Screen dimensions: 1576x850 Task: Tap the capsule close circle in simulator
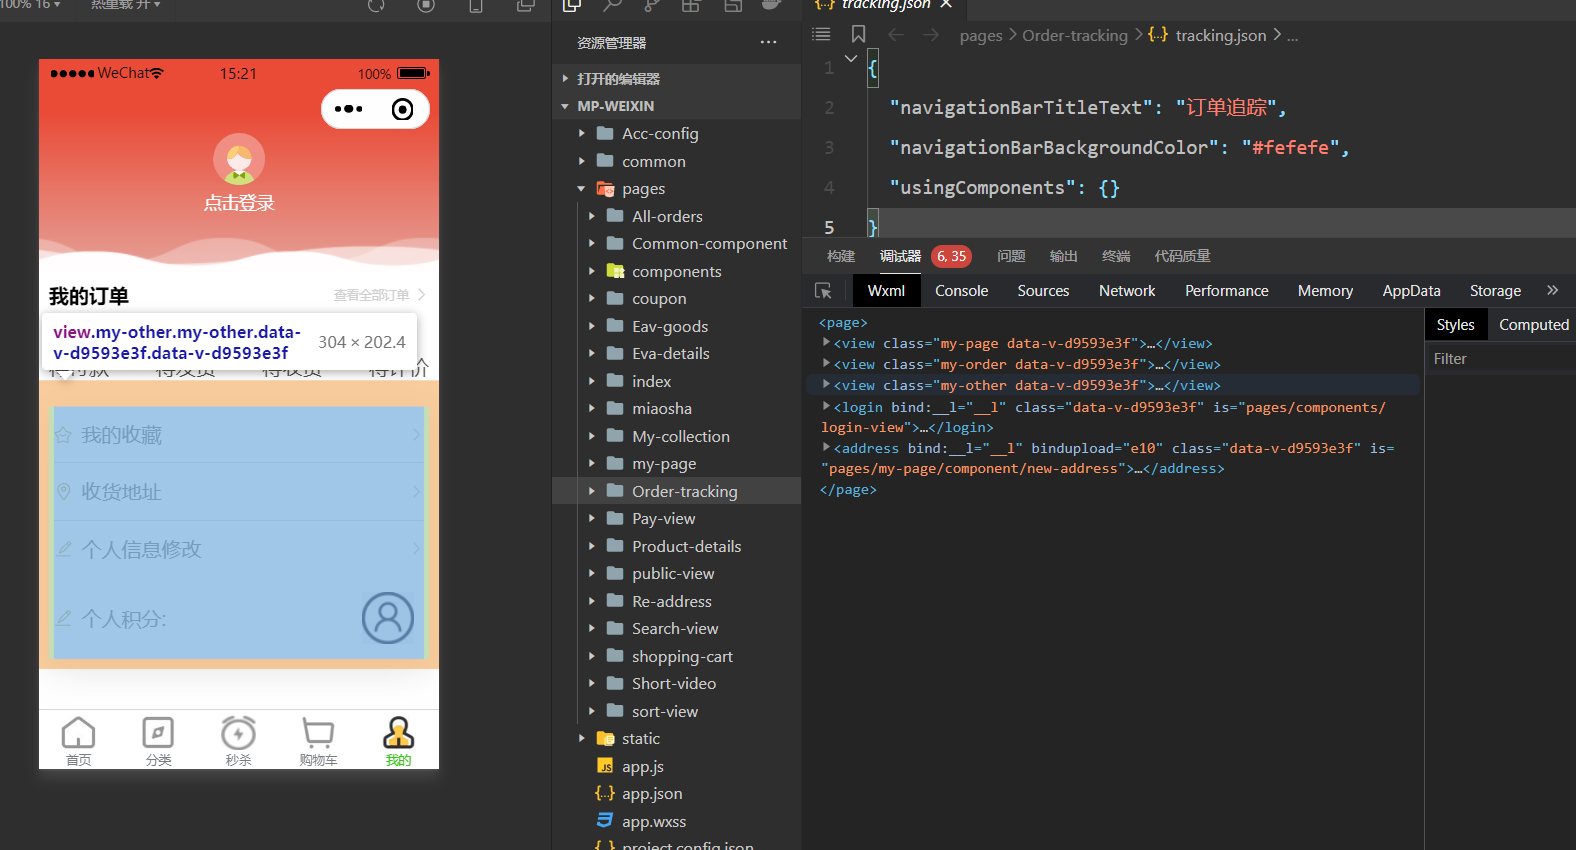click(402, 109)
